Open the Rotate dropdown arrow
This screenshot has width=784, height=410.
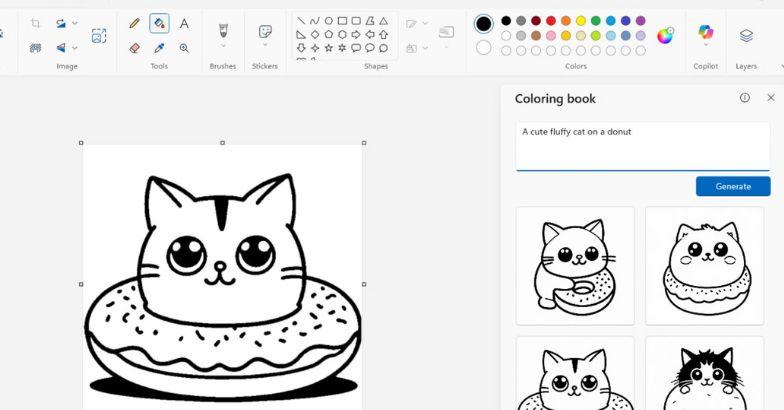(x=75, y=24)
